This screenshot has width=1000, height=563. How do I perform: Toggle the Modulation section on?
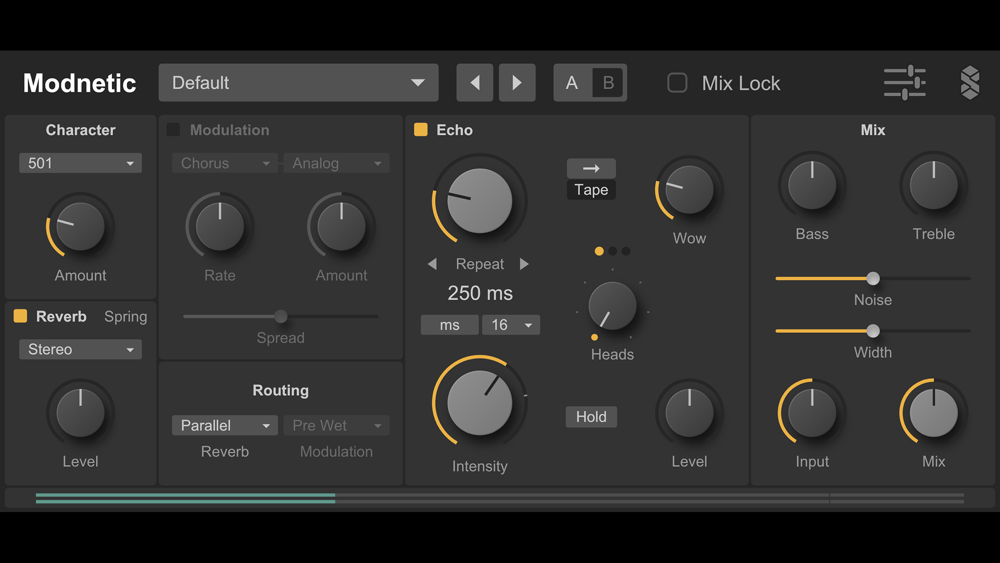pyautogui.click(x=173, y=130)
